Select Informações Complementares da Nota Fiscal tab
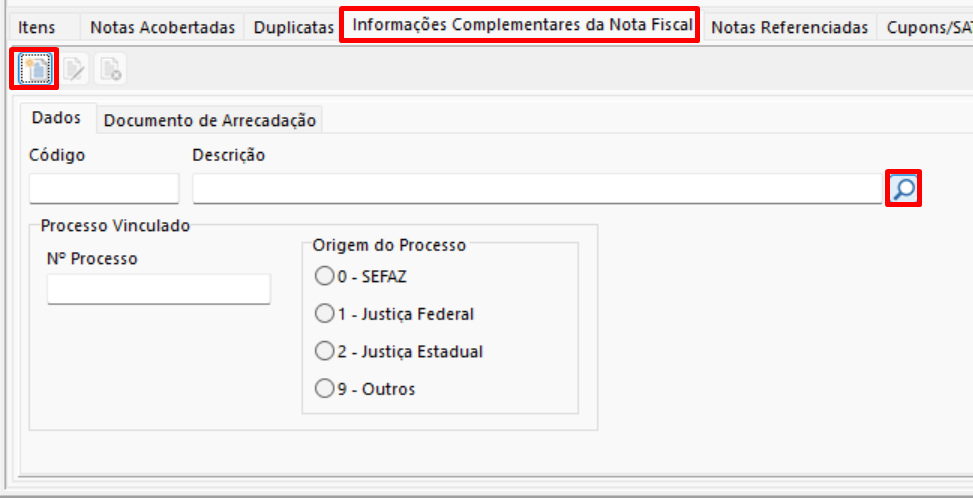The height and width of the screenshot is (498, 973). [521, 25]
